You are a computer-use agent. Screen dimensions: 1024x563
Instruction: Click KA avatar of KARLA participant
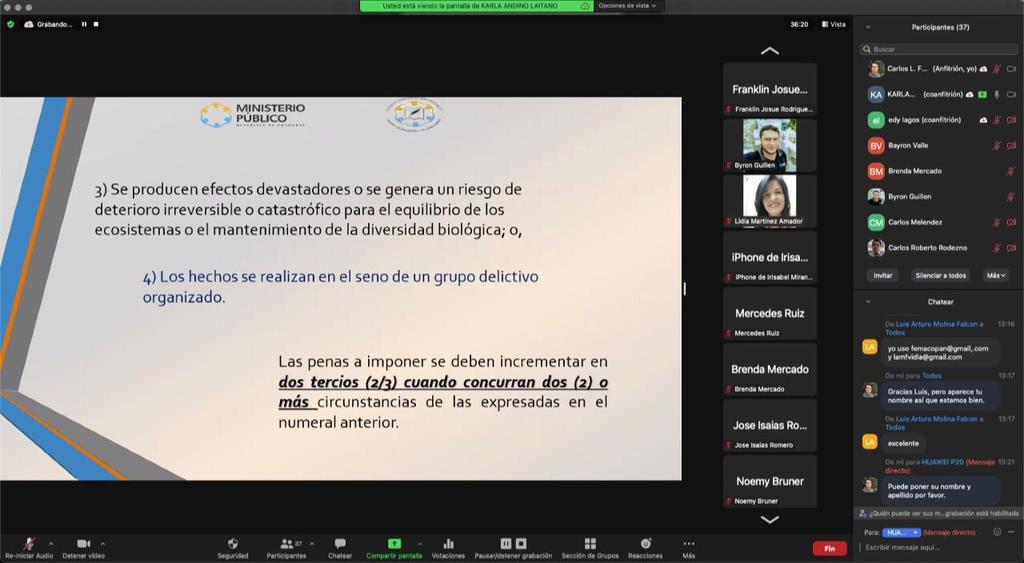point(876,94)
